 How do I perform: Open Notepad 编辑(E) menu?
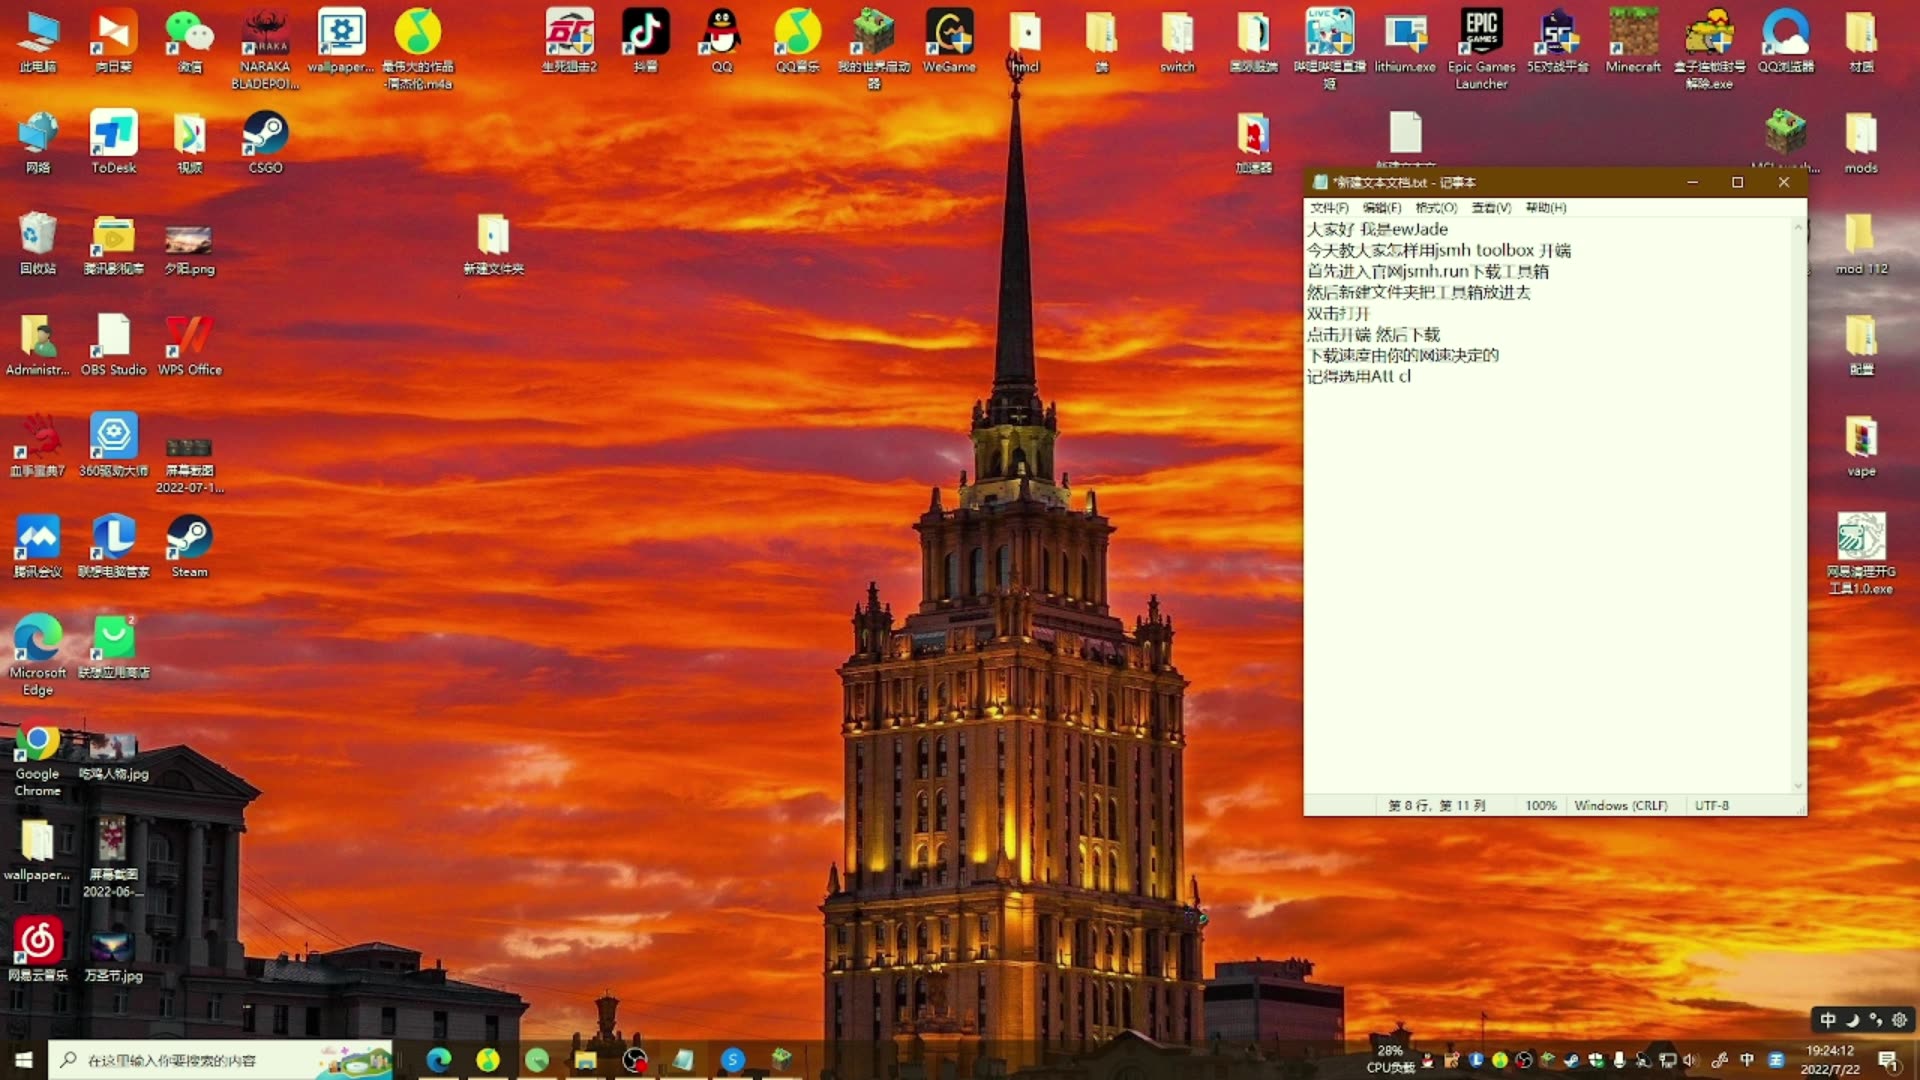pyautogui.click(x=1382, y=208)
